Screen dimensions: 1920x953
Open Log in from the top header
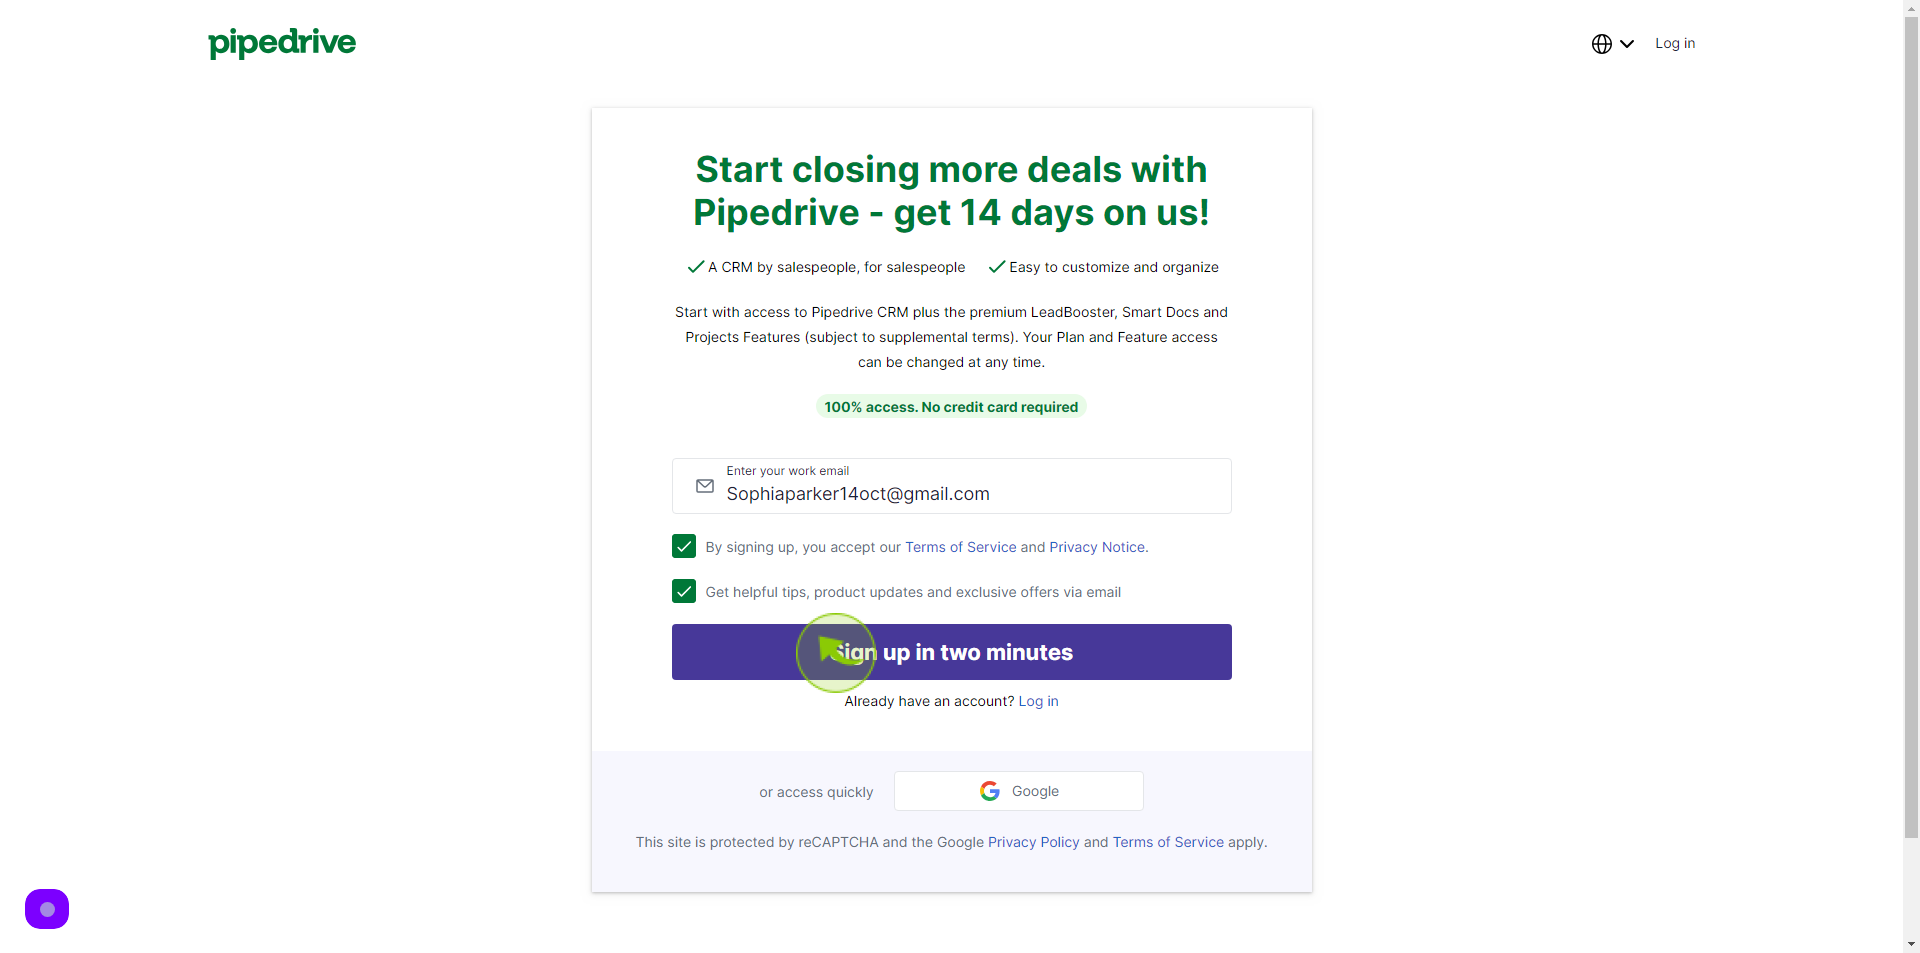tap(1675, 43)
